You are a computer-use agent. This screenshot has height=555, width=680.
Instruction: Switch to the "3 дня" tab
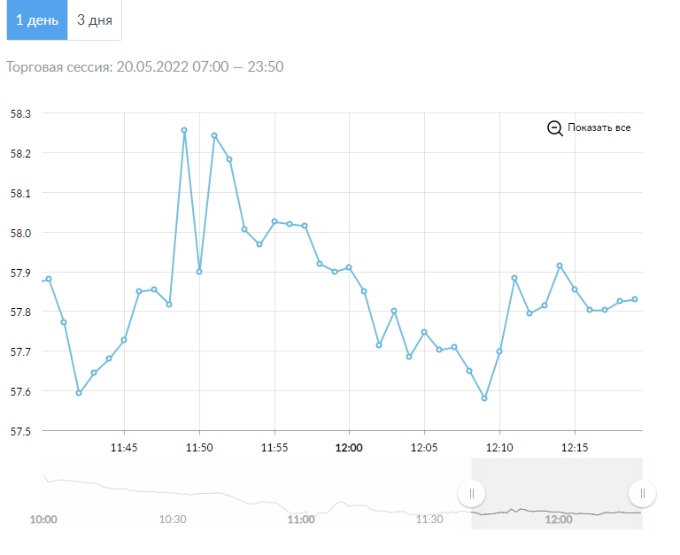(94, 20)
